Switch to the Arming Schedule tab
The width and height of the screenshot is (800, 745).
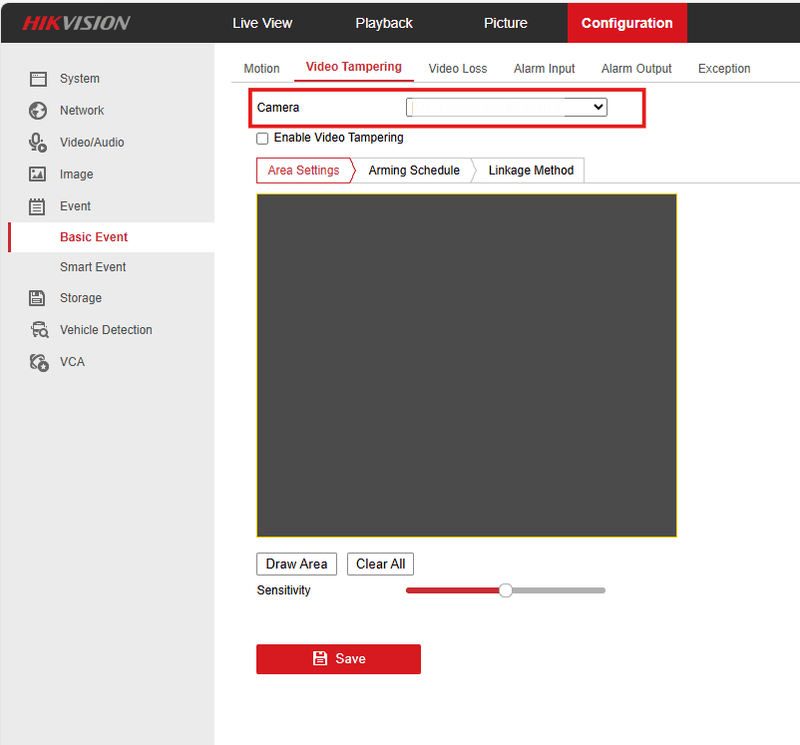point(414,170)
